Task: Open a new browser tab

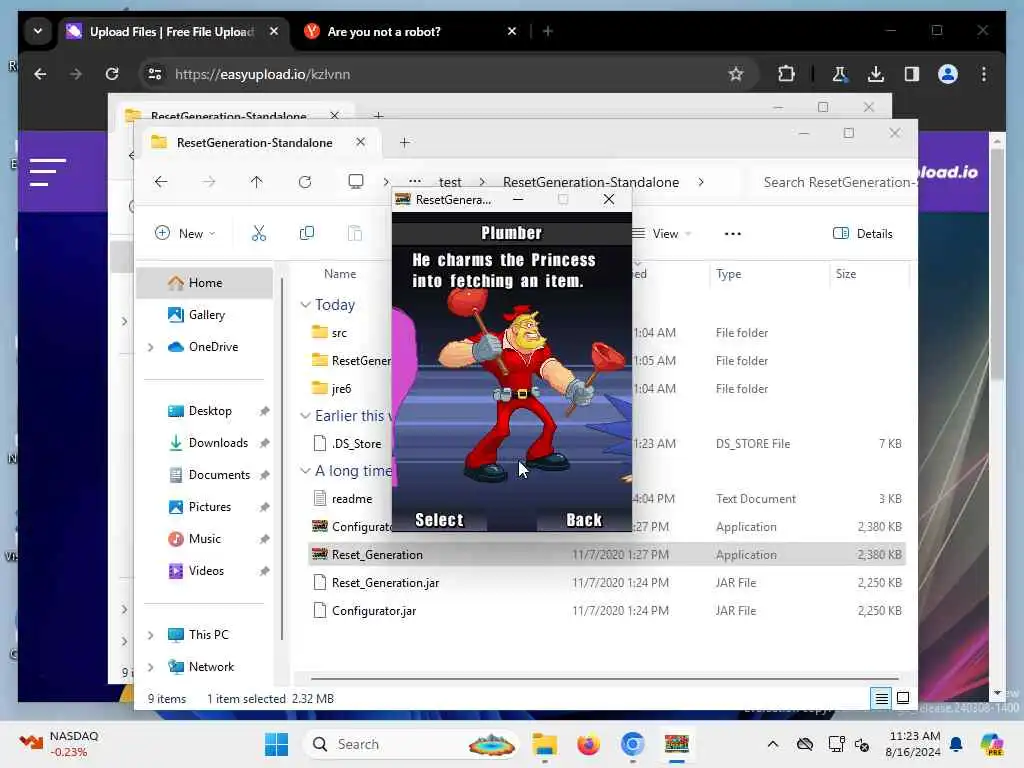Action: click(x=548, y=31)
